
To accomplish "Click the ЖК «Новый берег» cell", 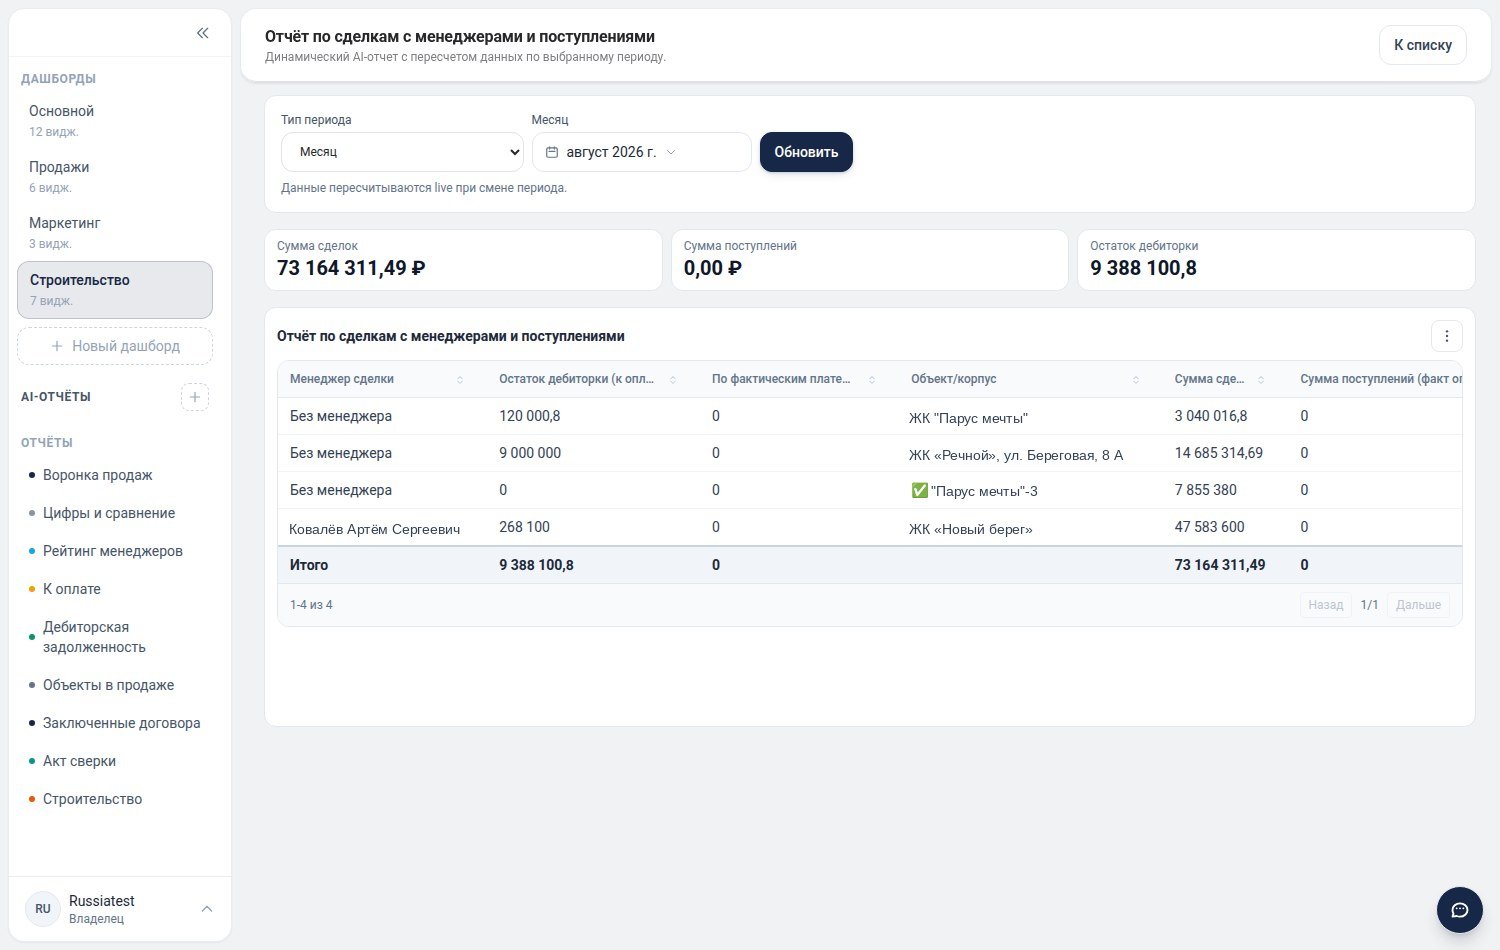I will click(x=971, y=529).
